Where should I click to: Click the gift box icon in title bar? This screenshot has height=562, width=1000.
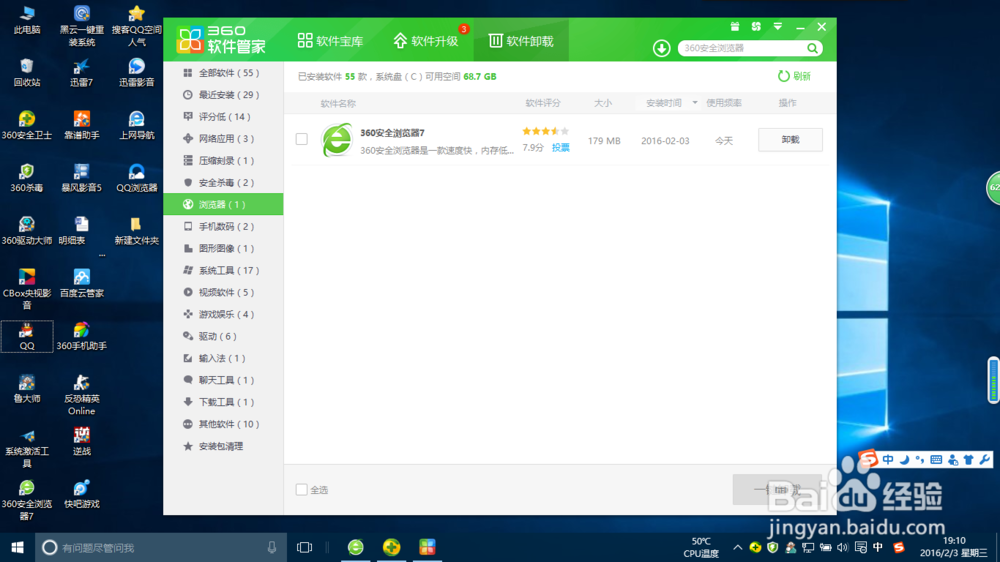pos(735,27)
